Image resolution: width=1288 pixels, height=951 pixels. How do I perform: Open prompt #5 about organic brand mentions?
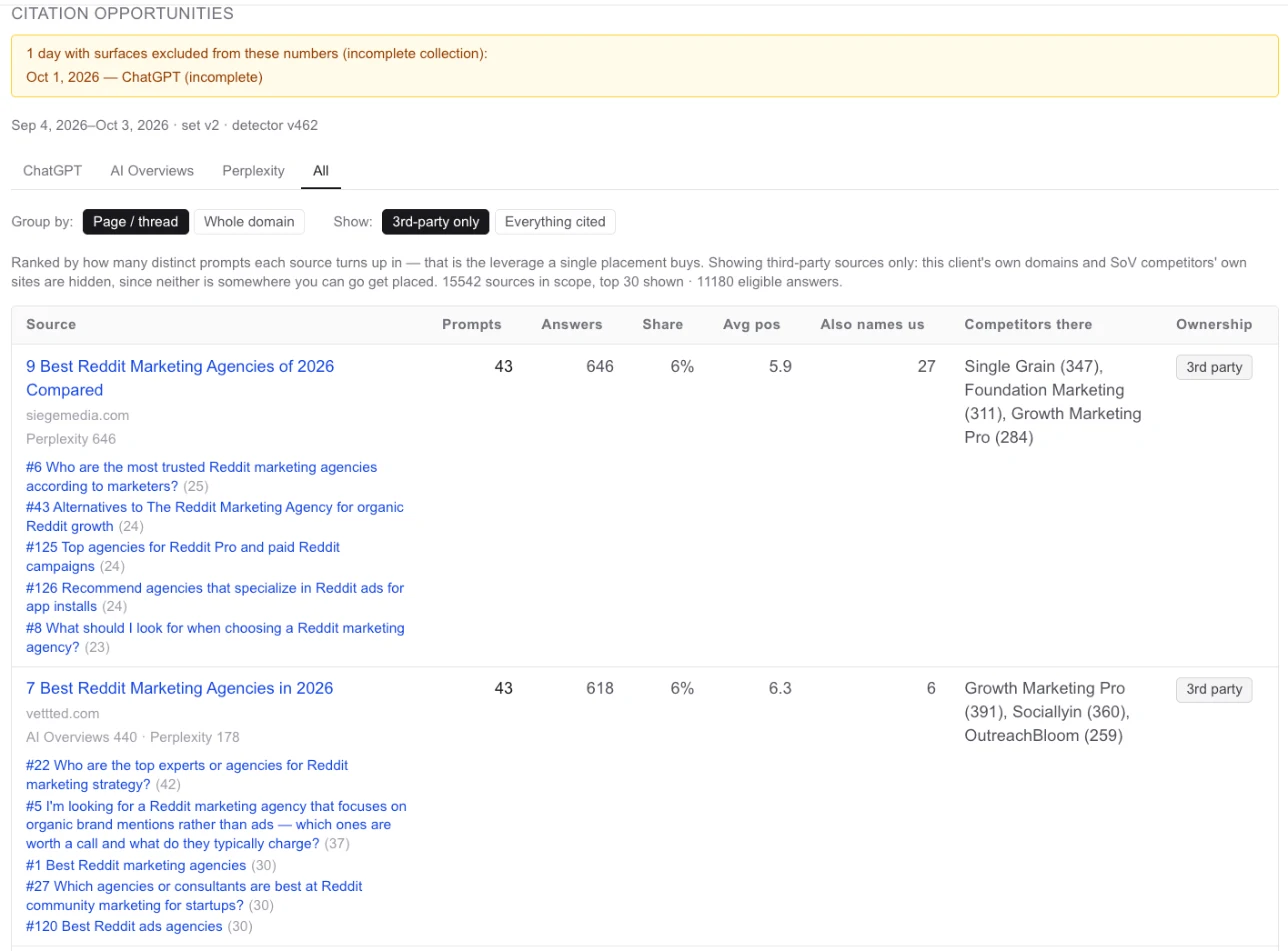(216, 825)
